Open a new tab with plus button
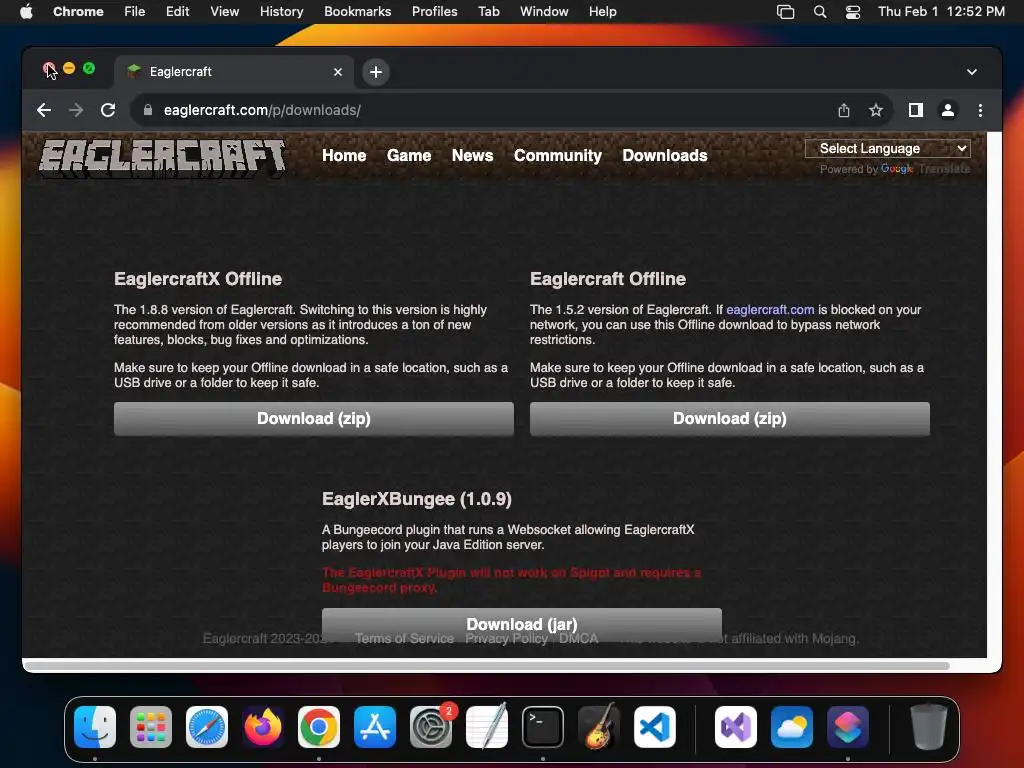Viewport: 1024px width, 768px height. point(376,72)
